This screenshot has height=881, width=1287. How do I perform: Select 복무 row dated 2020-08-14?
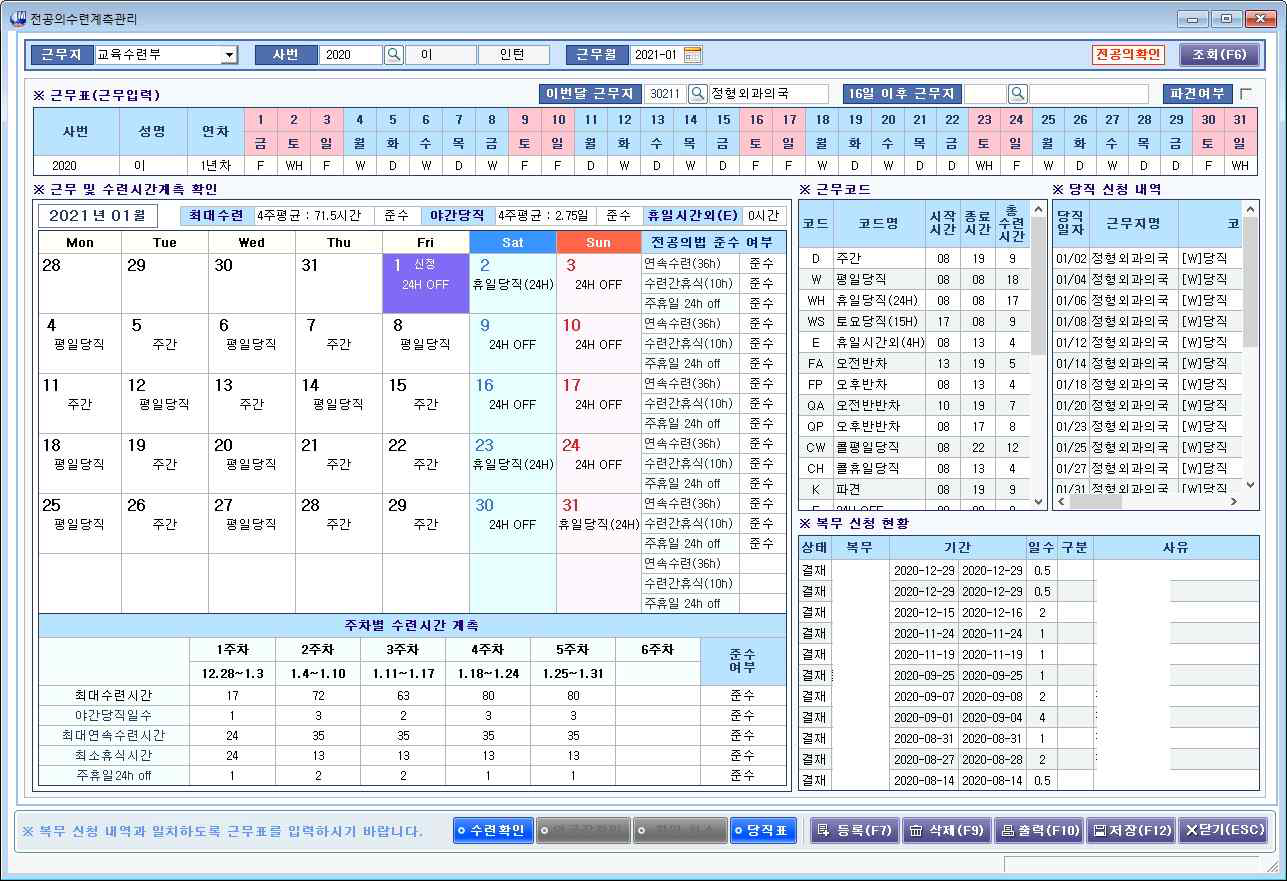1029,780
